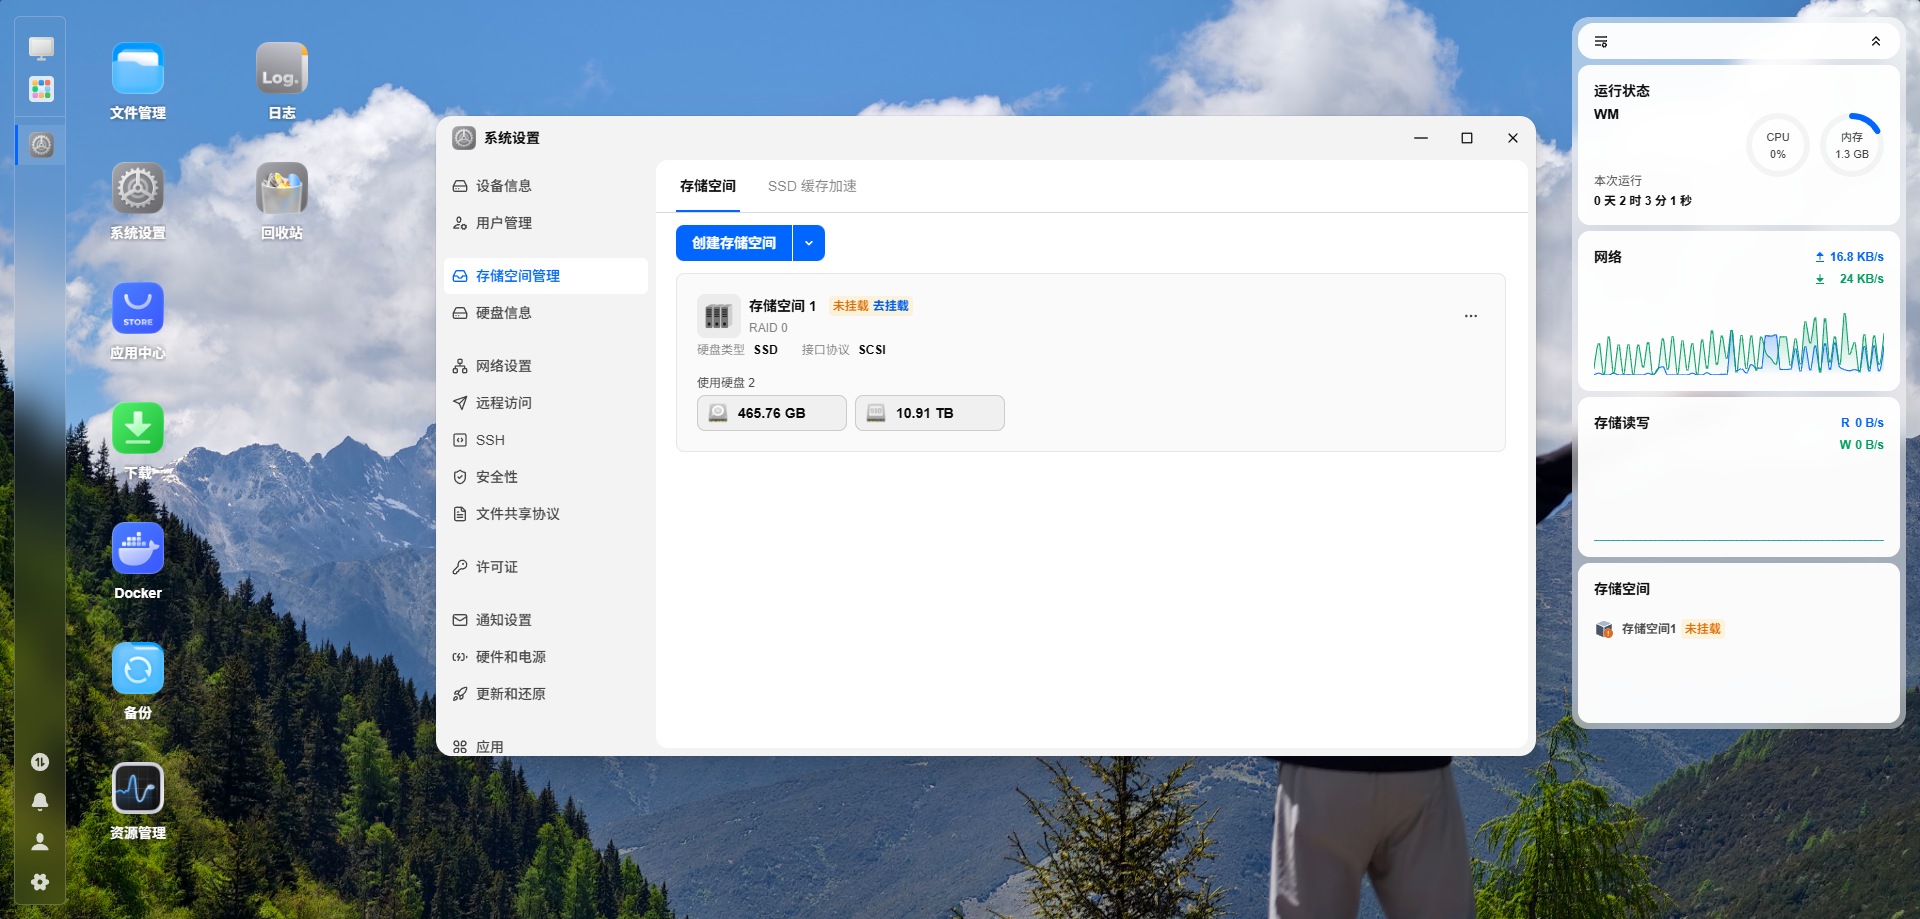Click the 存储读写 widget title
Image resolution: width=1920 pixels, height=919 pixels.
[x=1622, y=423]
